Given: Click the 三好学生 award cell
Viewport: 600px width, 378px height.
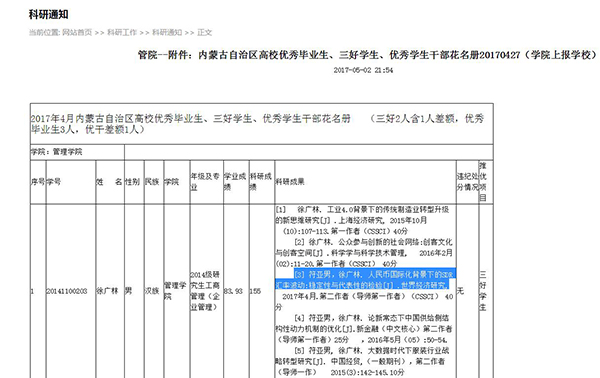Looking at the screenshot, I should (483, 291).
